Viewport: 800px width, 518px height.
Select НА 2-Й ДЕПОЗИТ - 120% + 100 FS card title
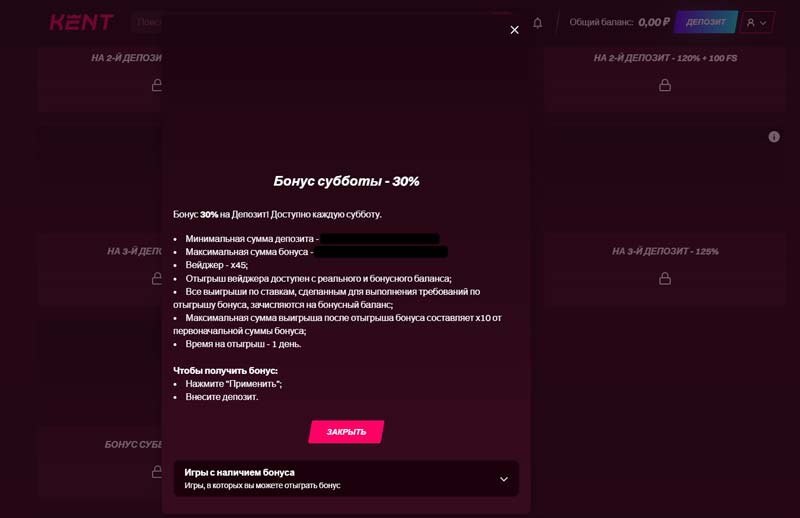pyautogui.click(x=665, y=58)
